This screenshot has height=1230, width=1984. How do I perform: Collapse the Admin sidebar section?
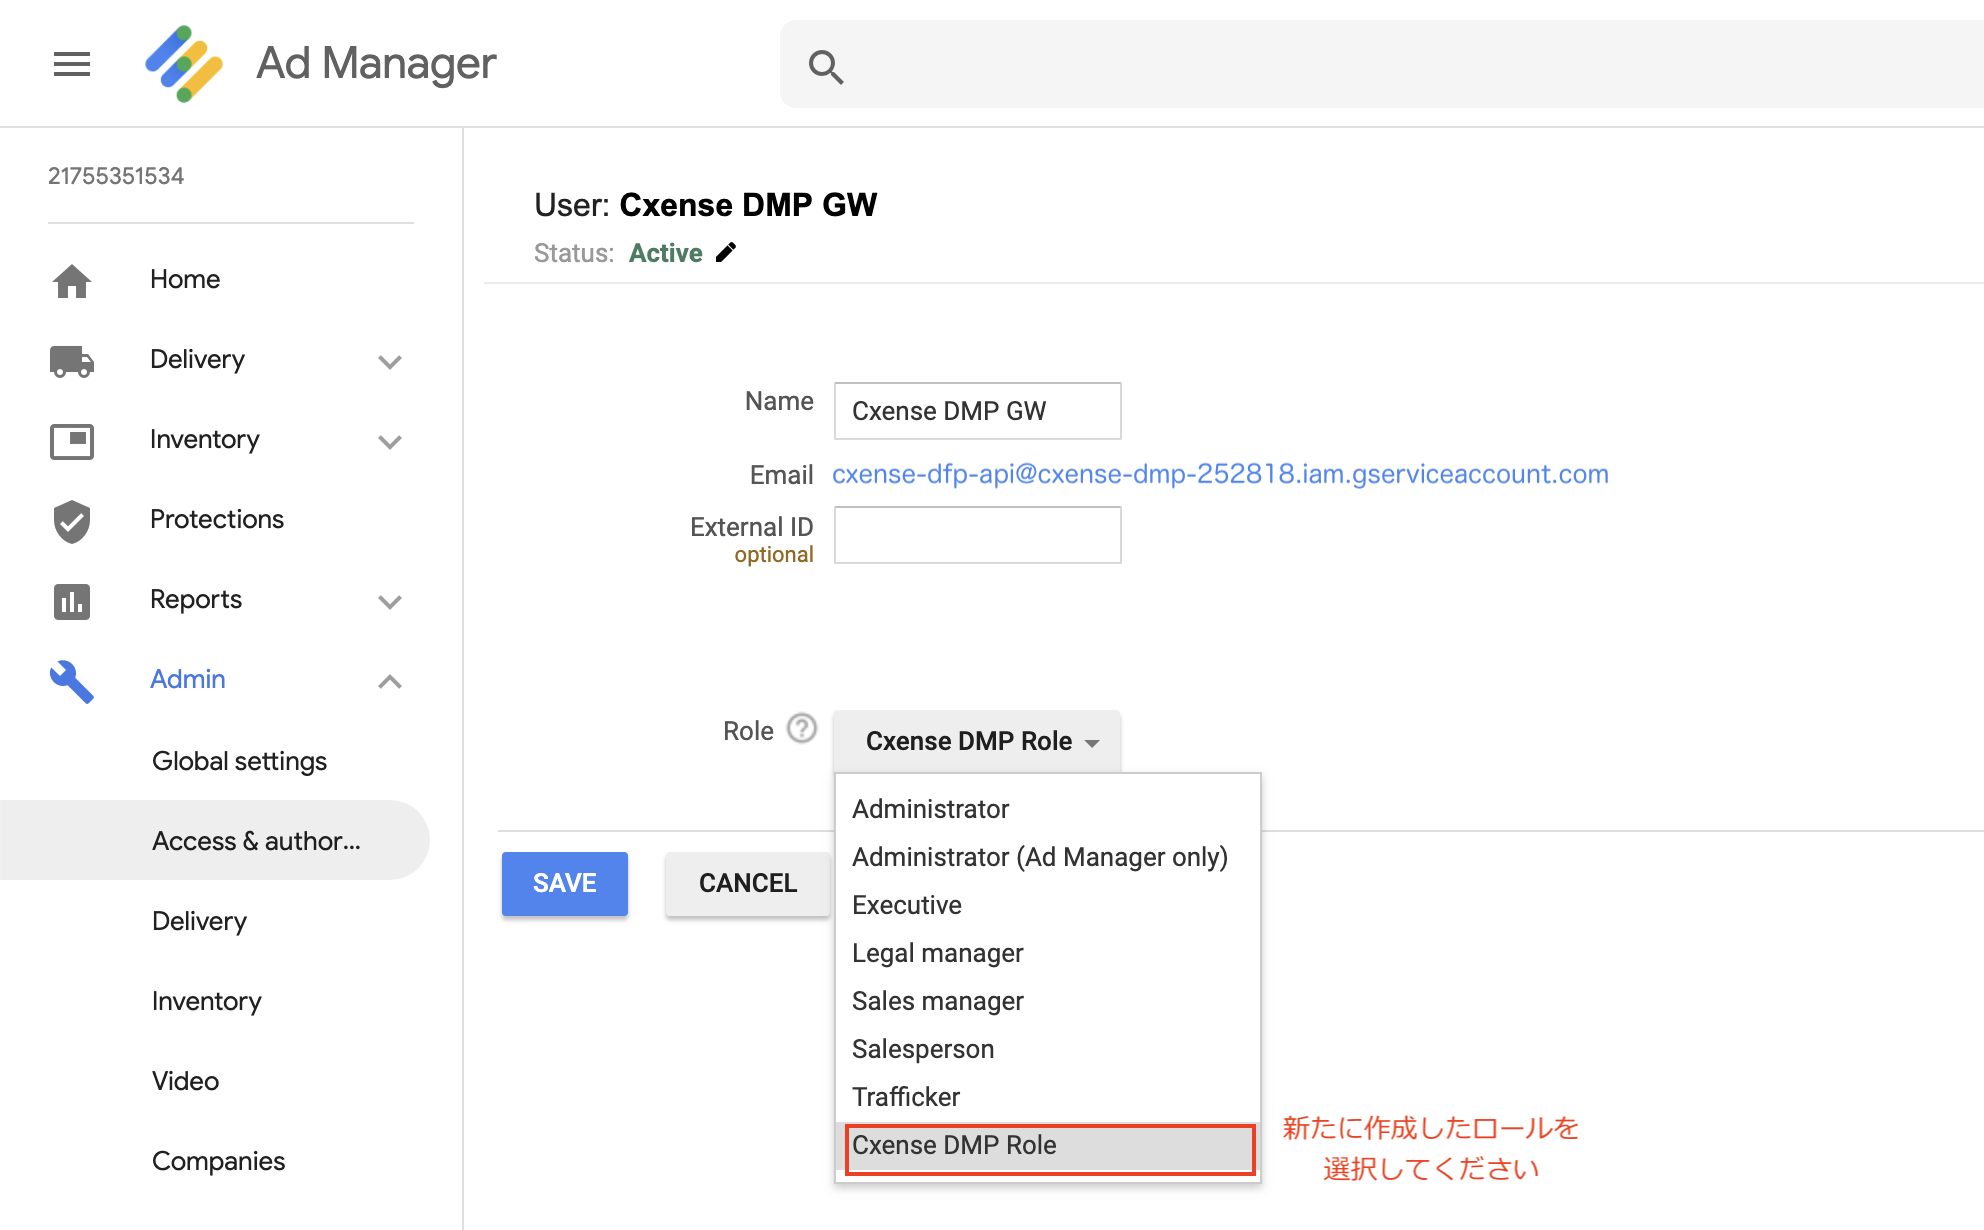click(x=390, y=681)
